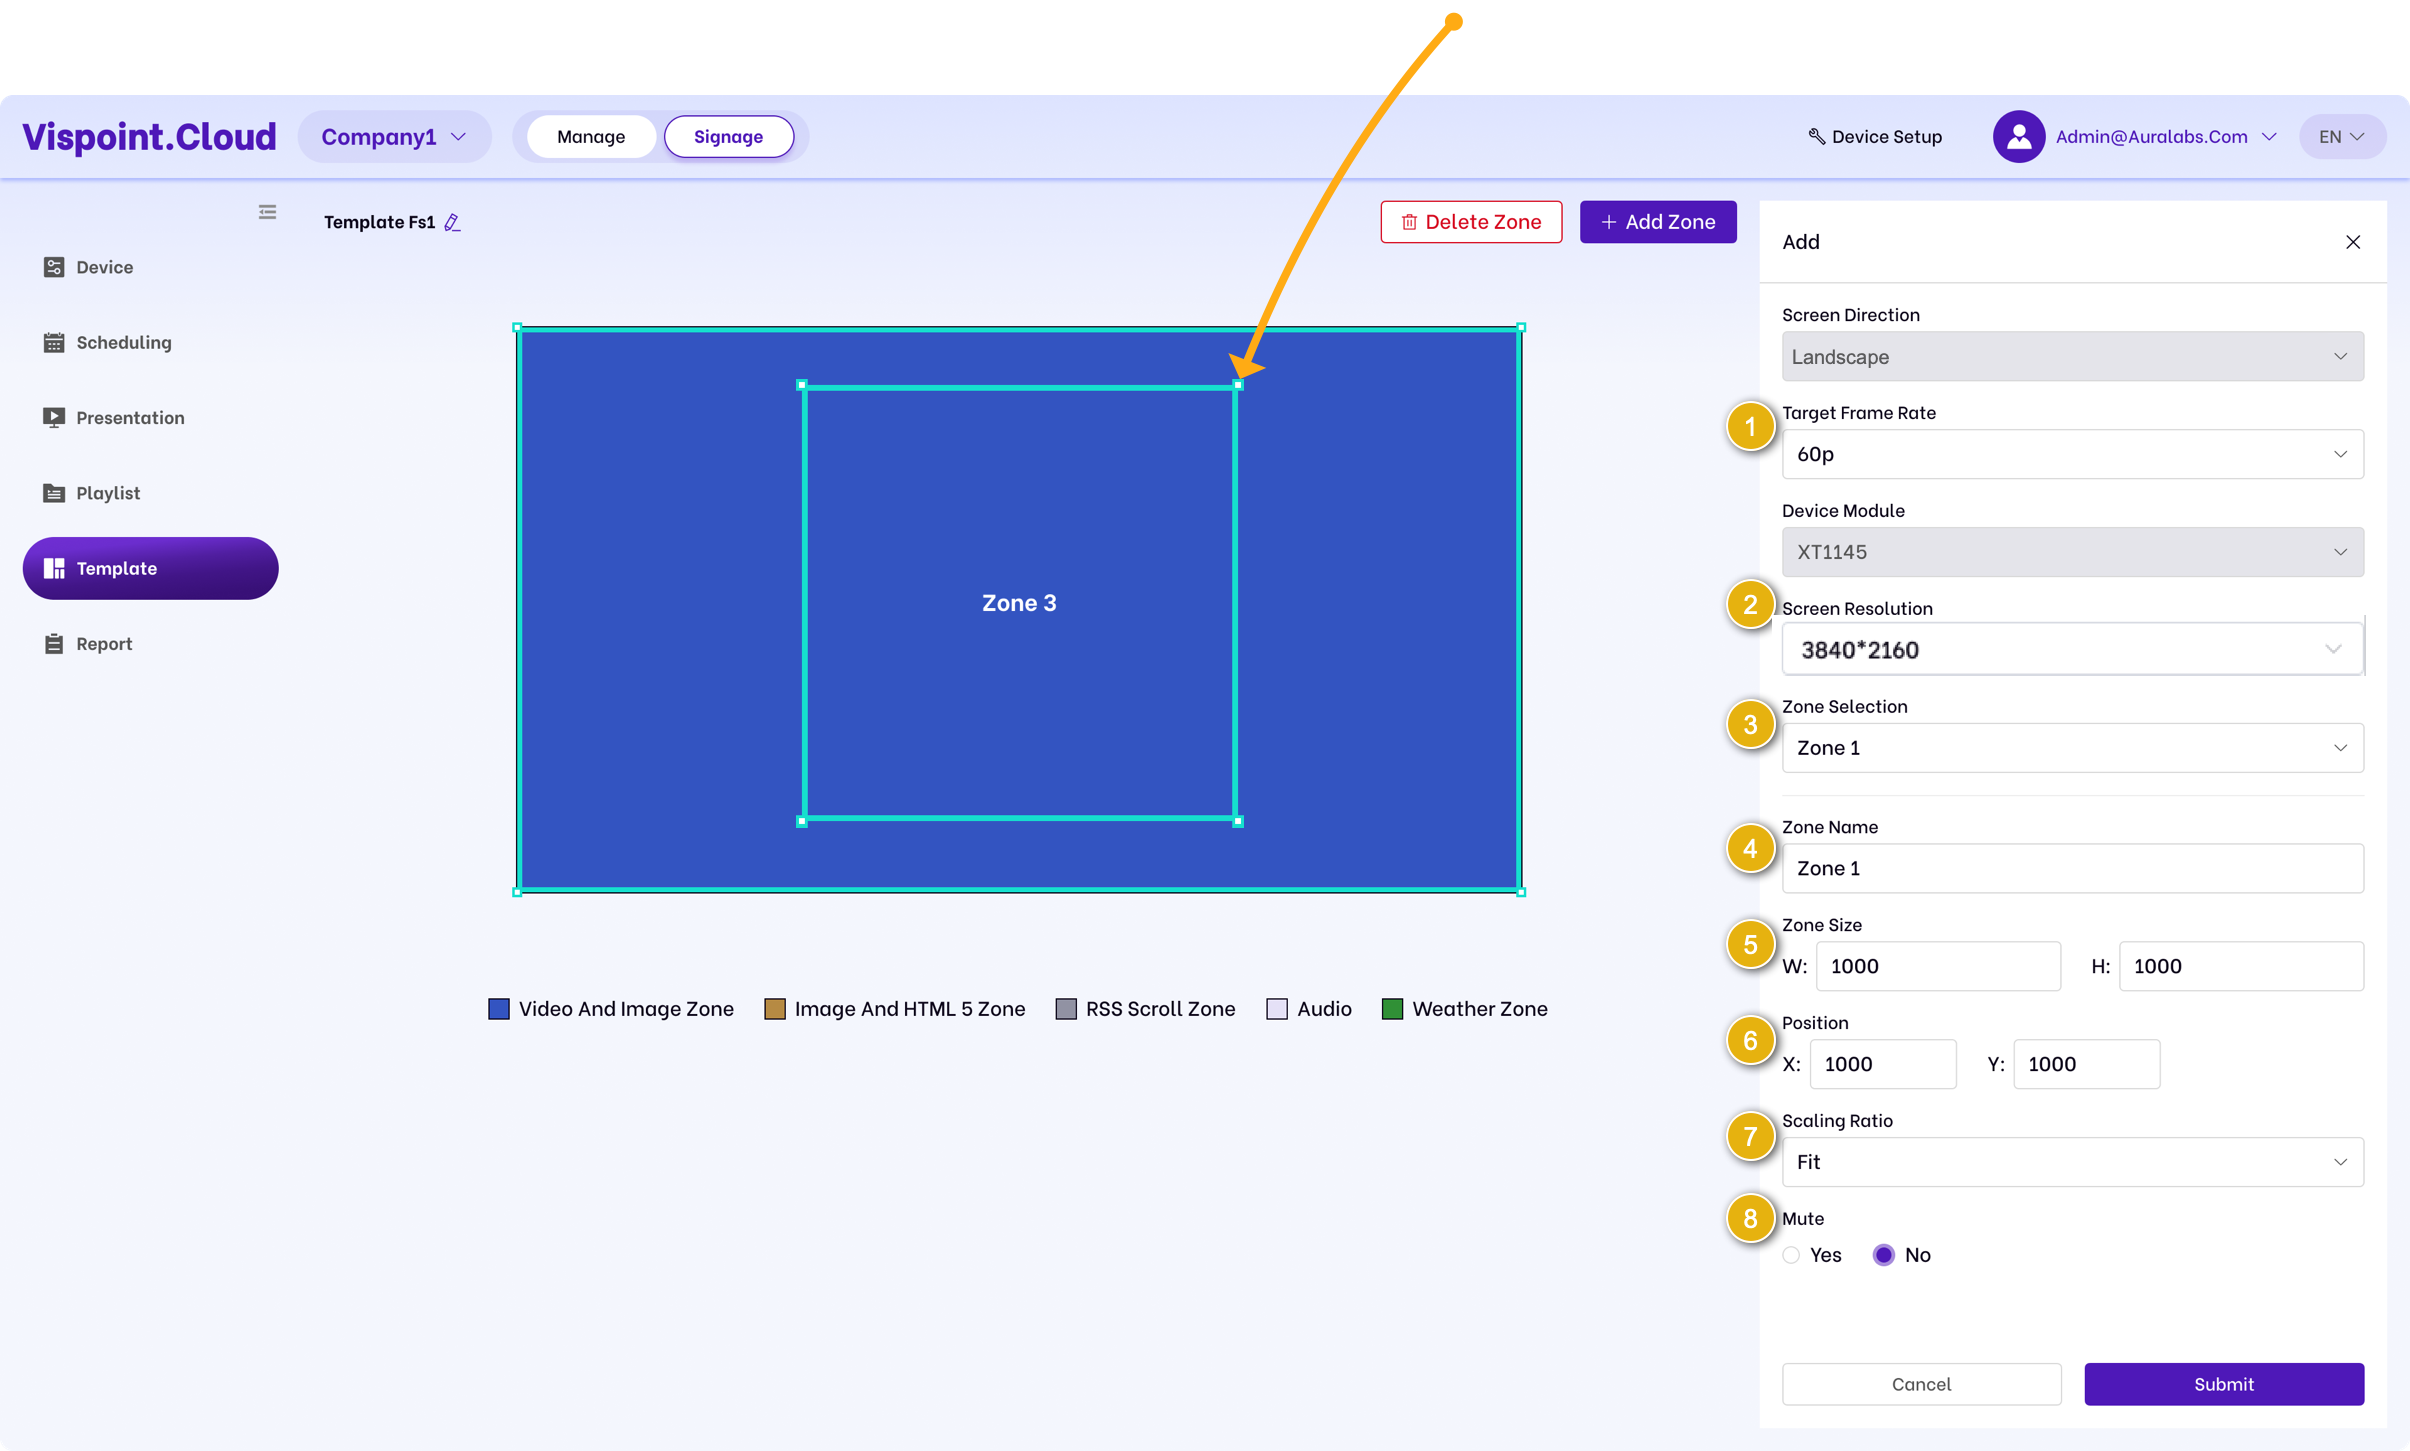
Task: Switch to the Manage mode
Action: [x=591, y=137]
